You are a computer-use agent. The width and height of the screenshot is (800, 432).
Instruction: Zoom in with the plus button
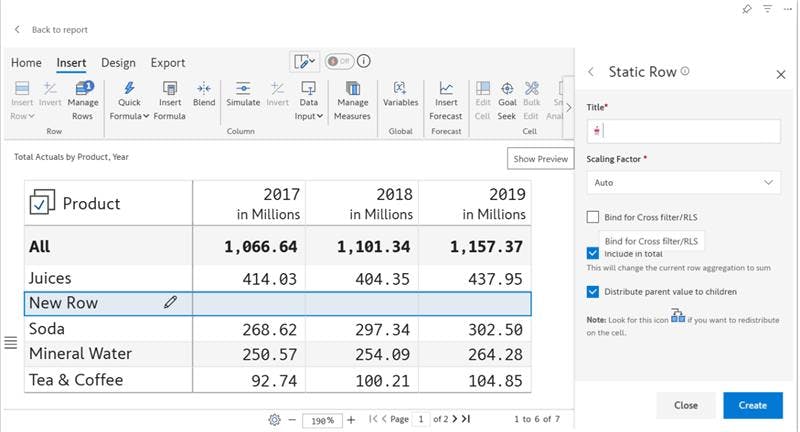[x=351, y=420]
